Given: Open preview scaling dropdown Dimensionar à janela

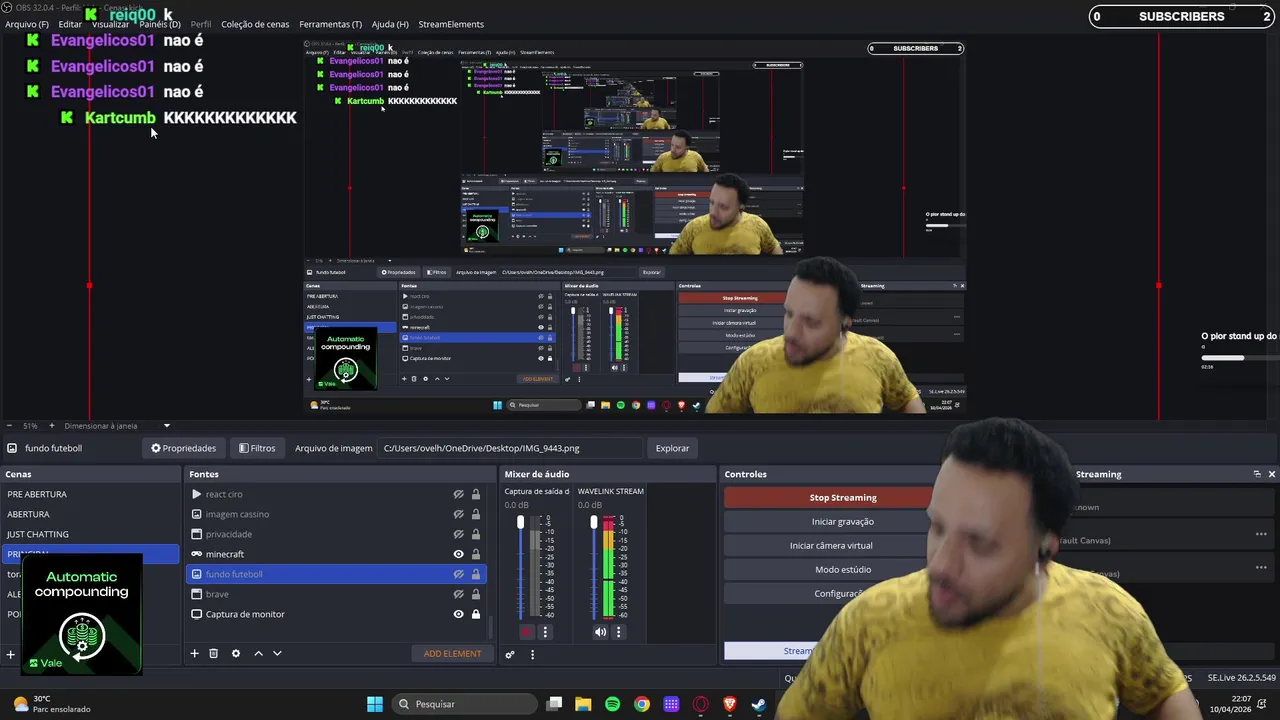Looking at the screenshot, I should pyautogui.click(x=118, y=426).
